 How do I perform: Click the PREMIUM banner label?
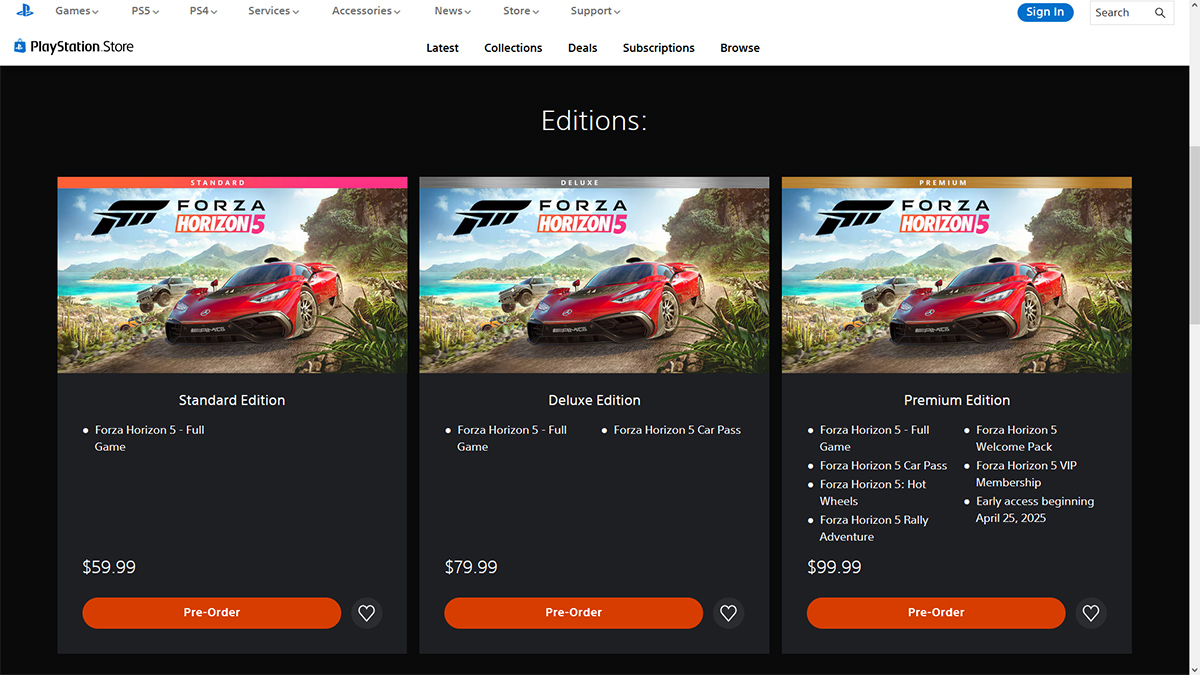(x=943, y=183)
